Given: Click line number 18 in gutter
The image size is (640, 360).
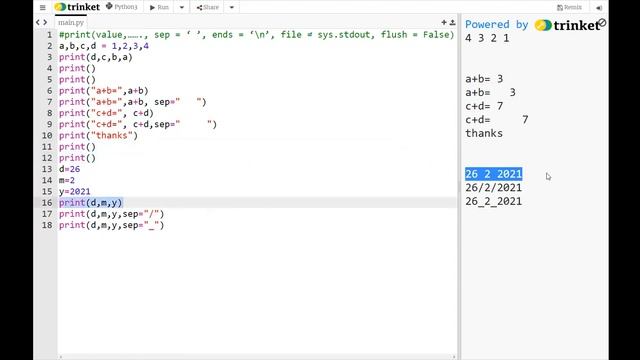Looking at the screenshot, I should 47,225.
